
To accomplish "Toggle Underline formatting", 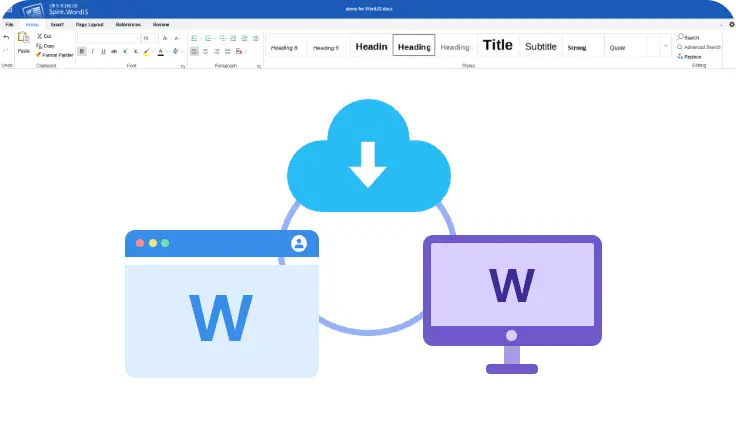I will (x=103, y=51).
